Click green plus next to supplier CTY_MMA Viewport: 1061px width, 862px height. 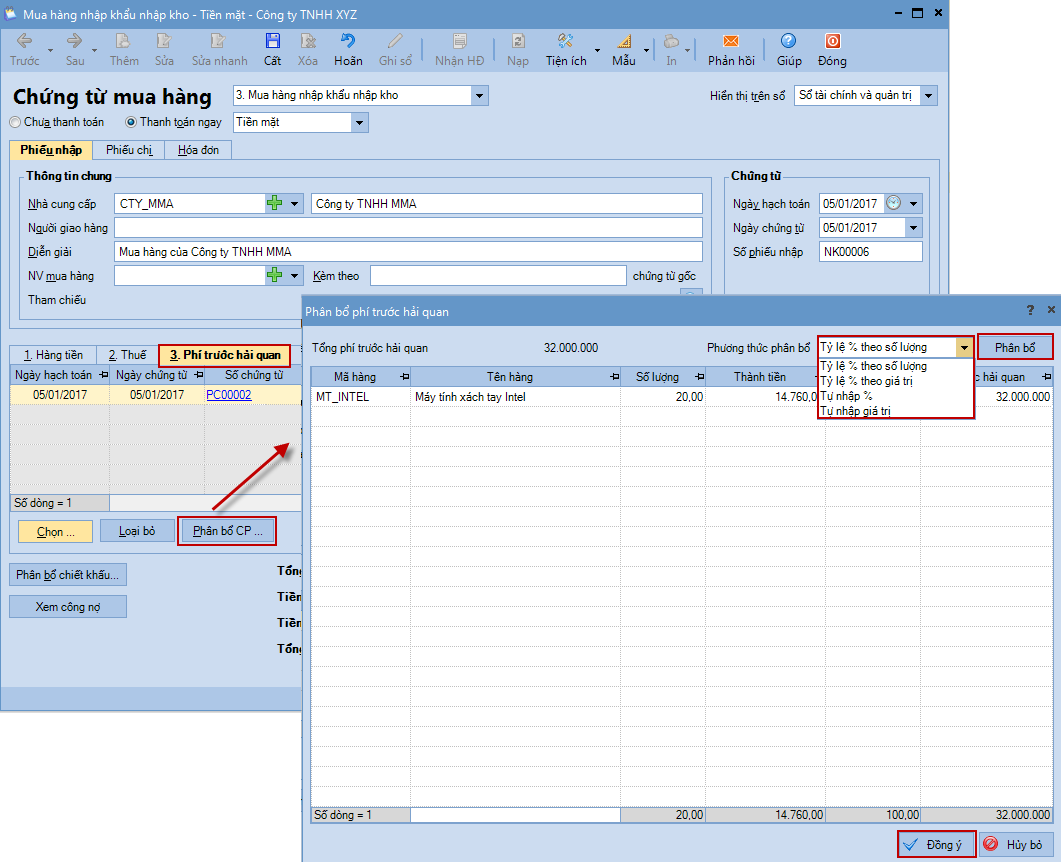pyautogui.click(x=275, y=204)
